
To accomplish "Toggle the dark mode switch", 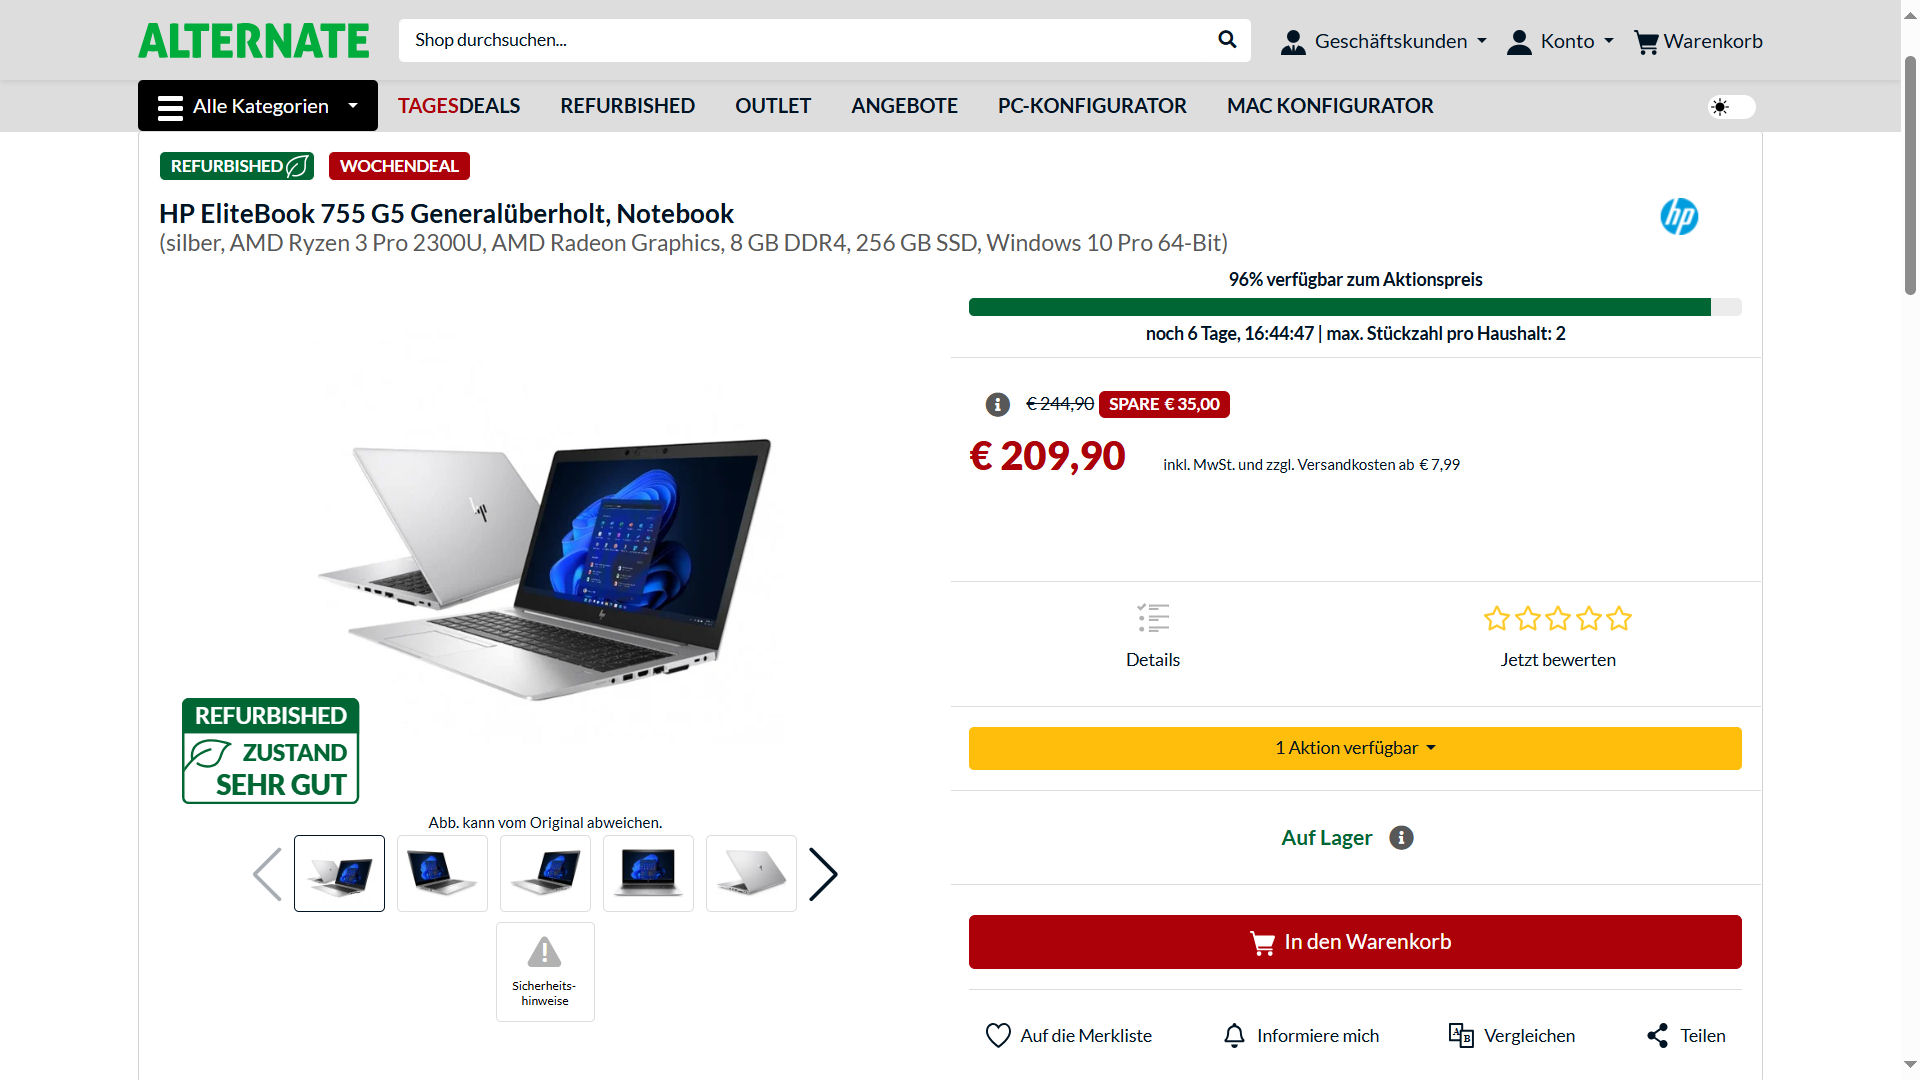I will (x=1732, y=107).
